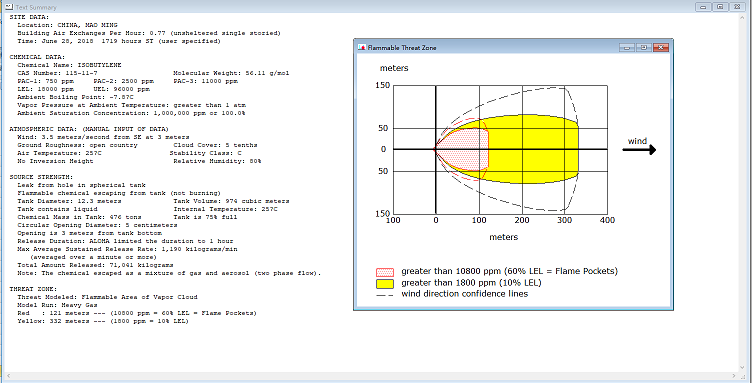This screenshot has height=383, width=752.
Task: Click the 'Yellow: 332 meters' threat line
Action: 103,321
